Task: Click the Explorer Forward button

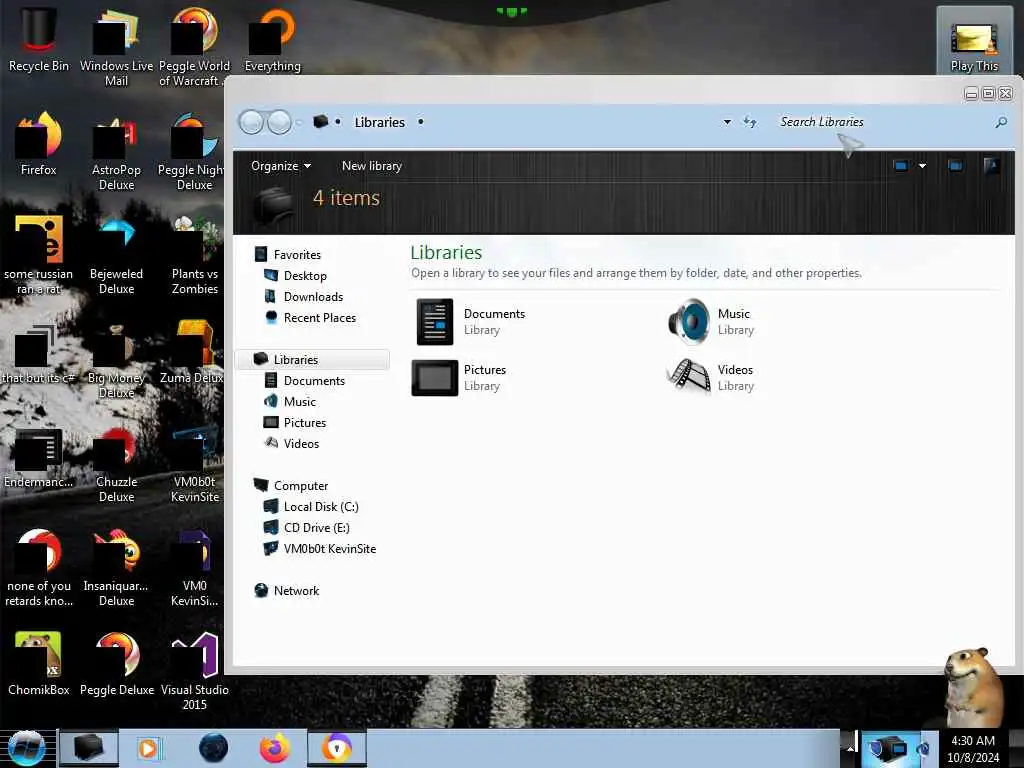Action: (x=280, y=122)
